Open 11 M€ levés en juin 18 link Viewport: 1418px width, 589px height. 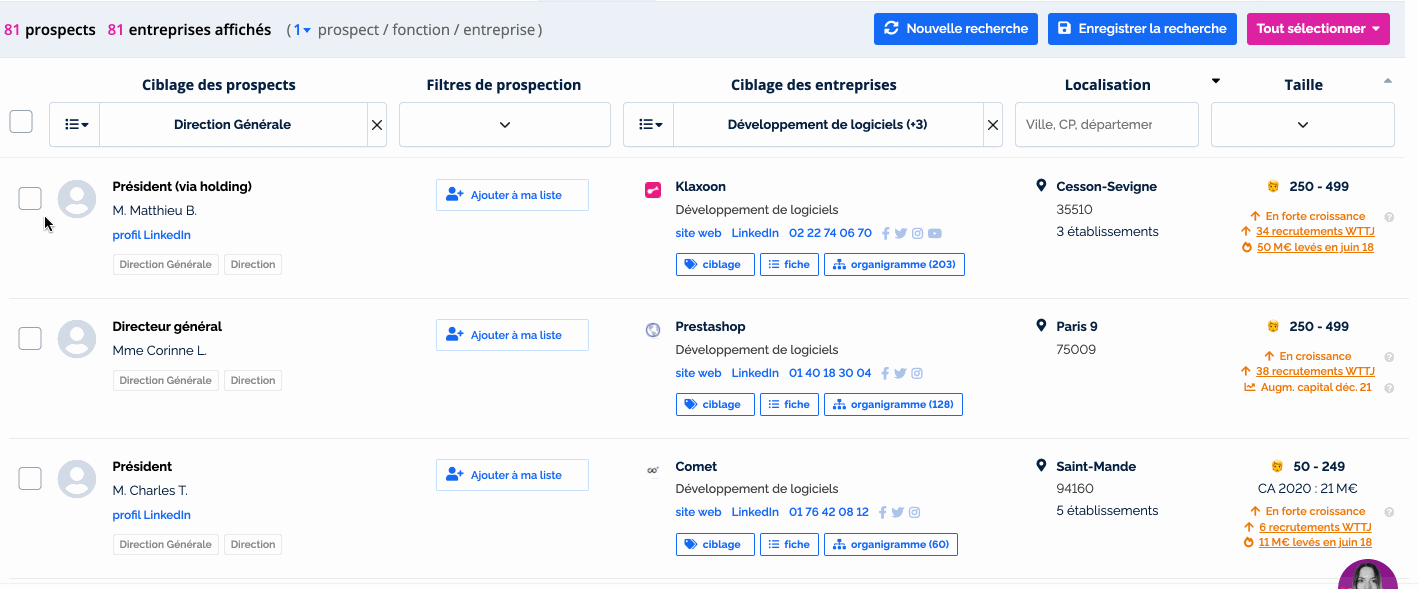click(x=1314, y=542)
